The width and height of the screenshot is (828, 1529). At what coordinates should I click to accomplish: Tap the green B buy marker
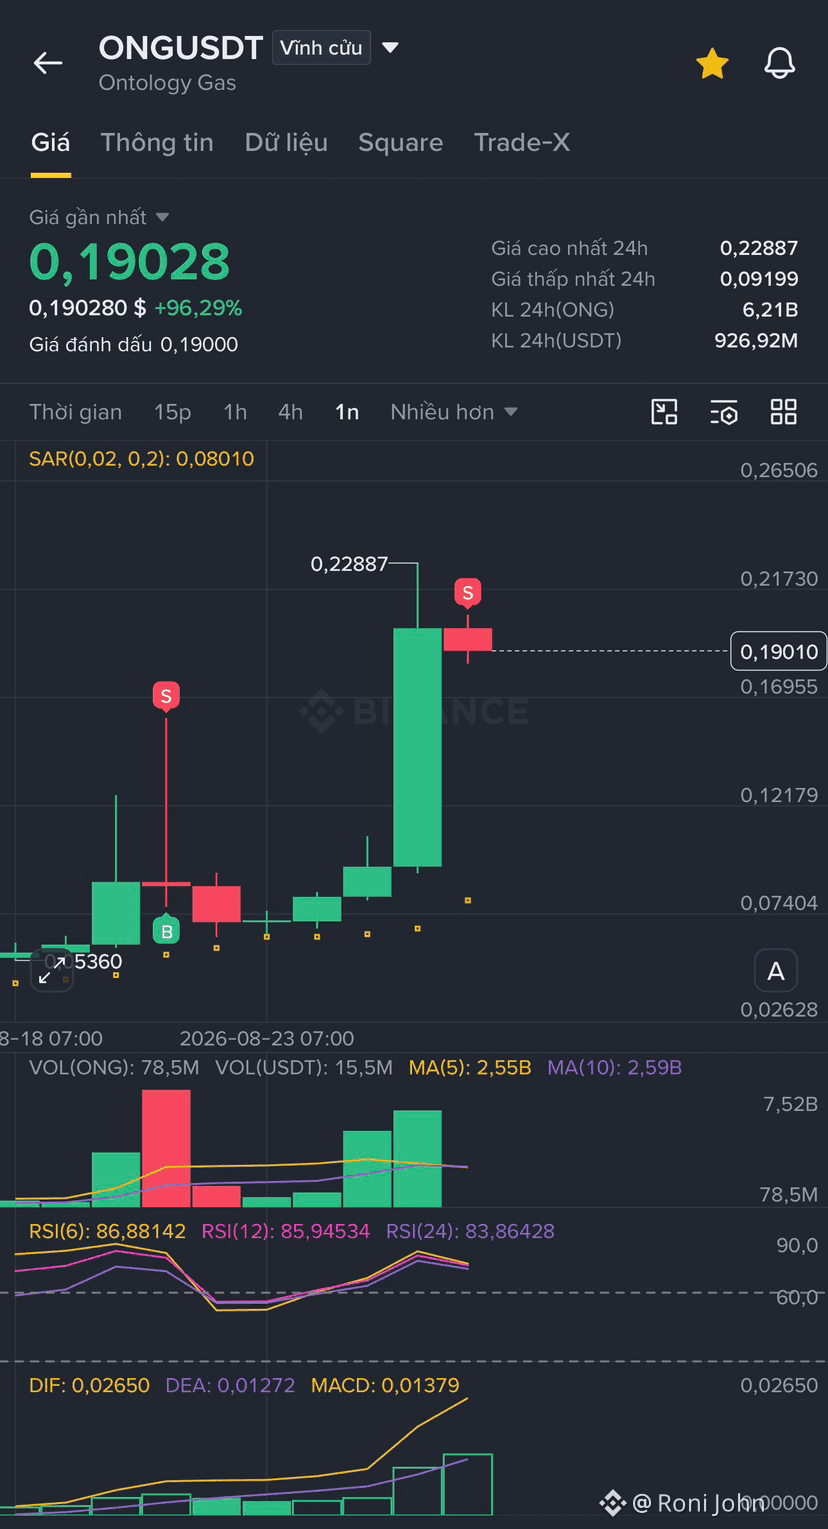pos(166,931)
